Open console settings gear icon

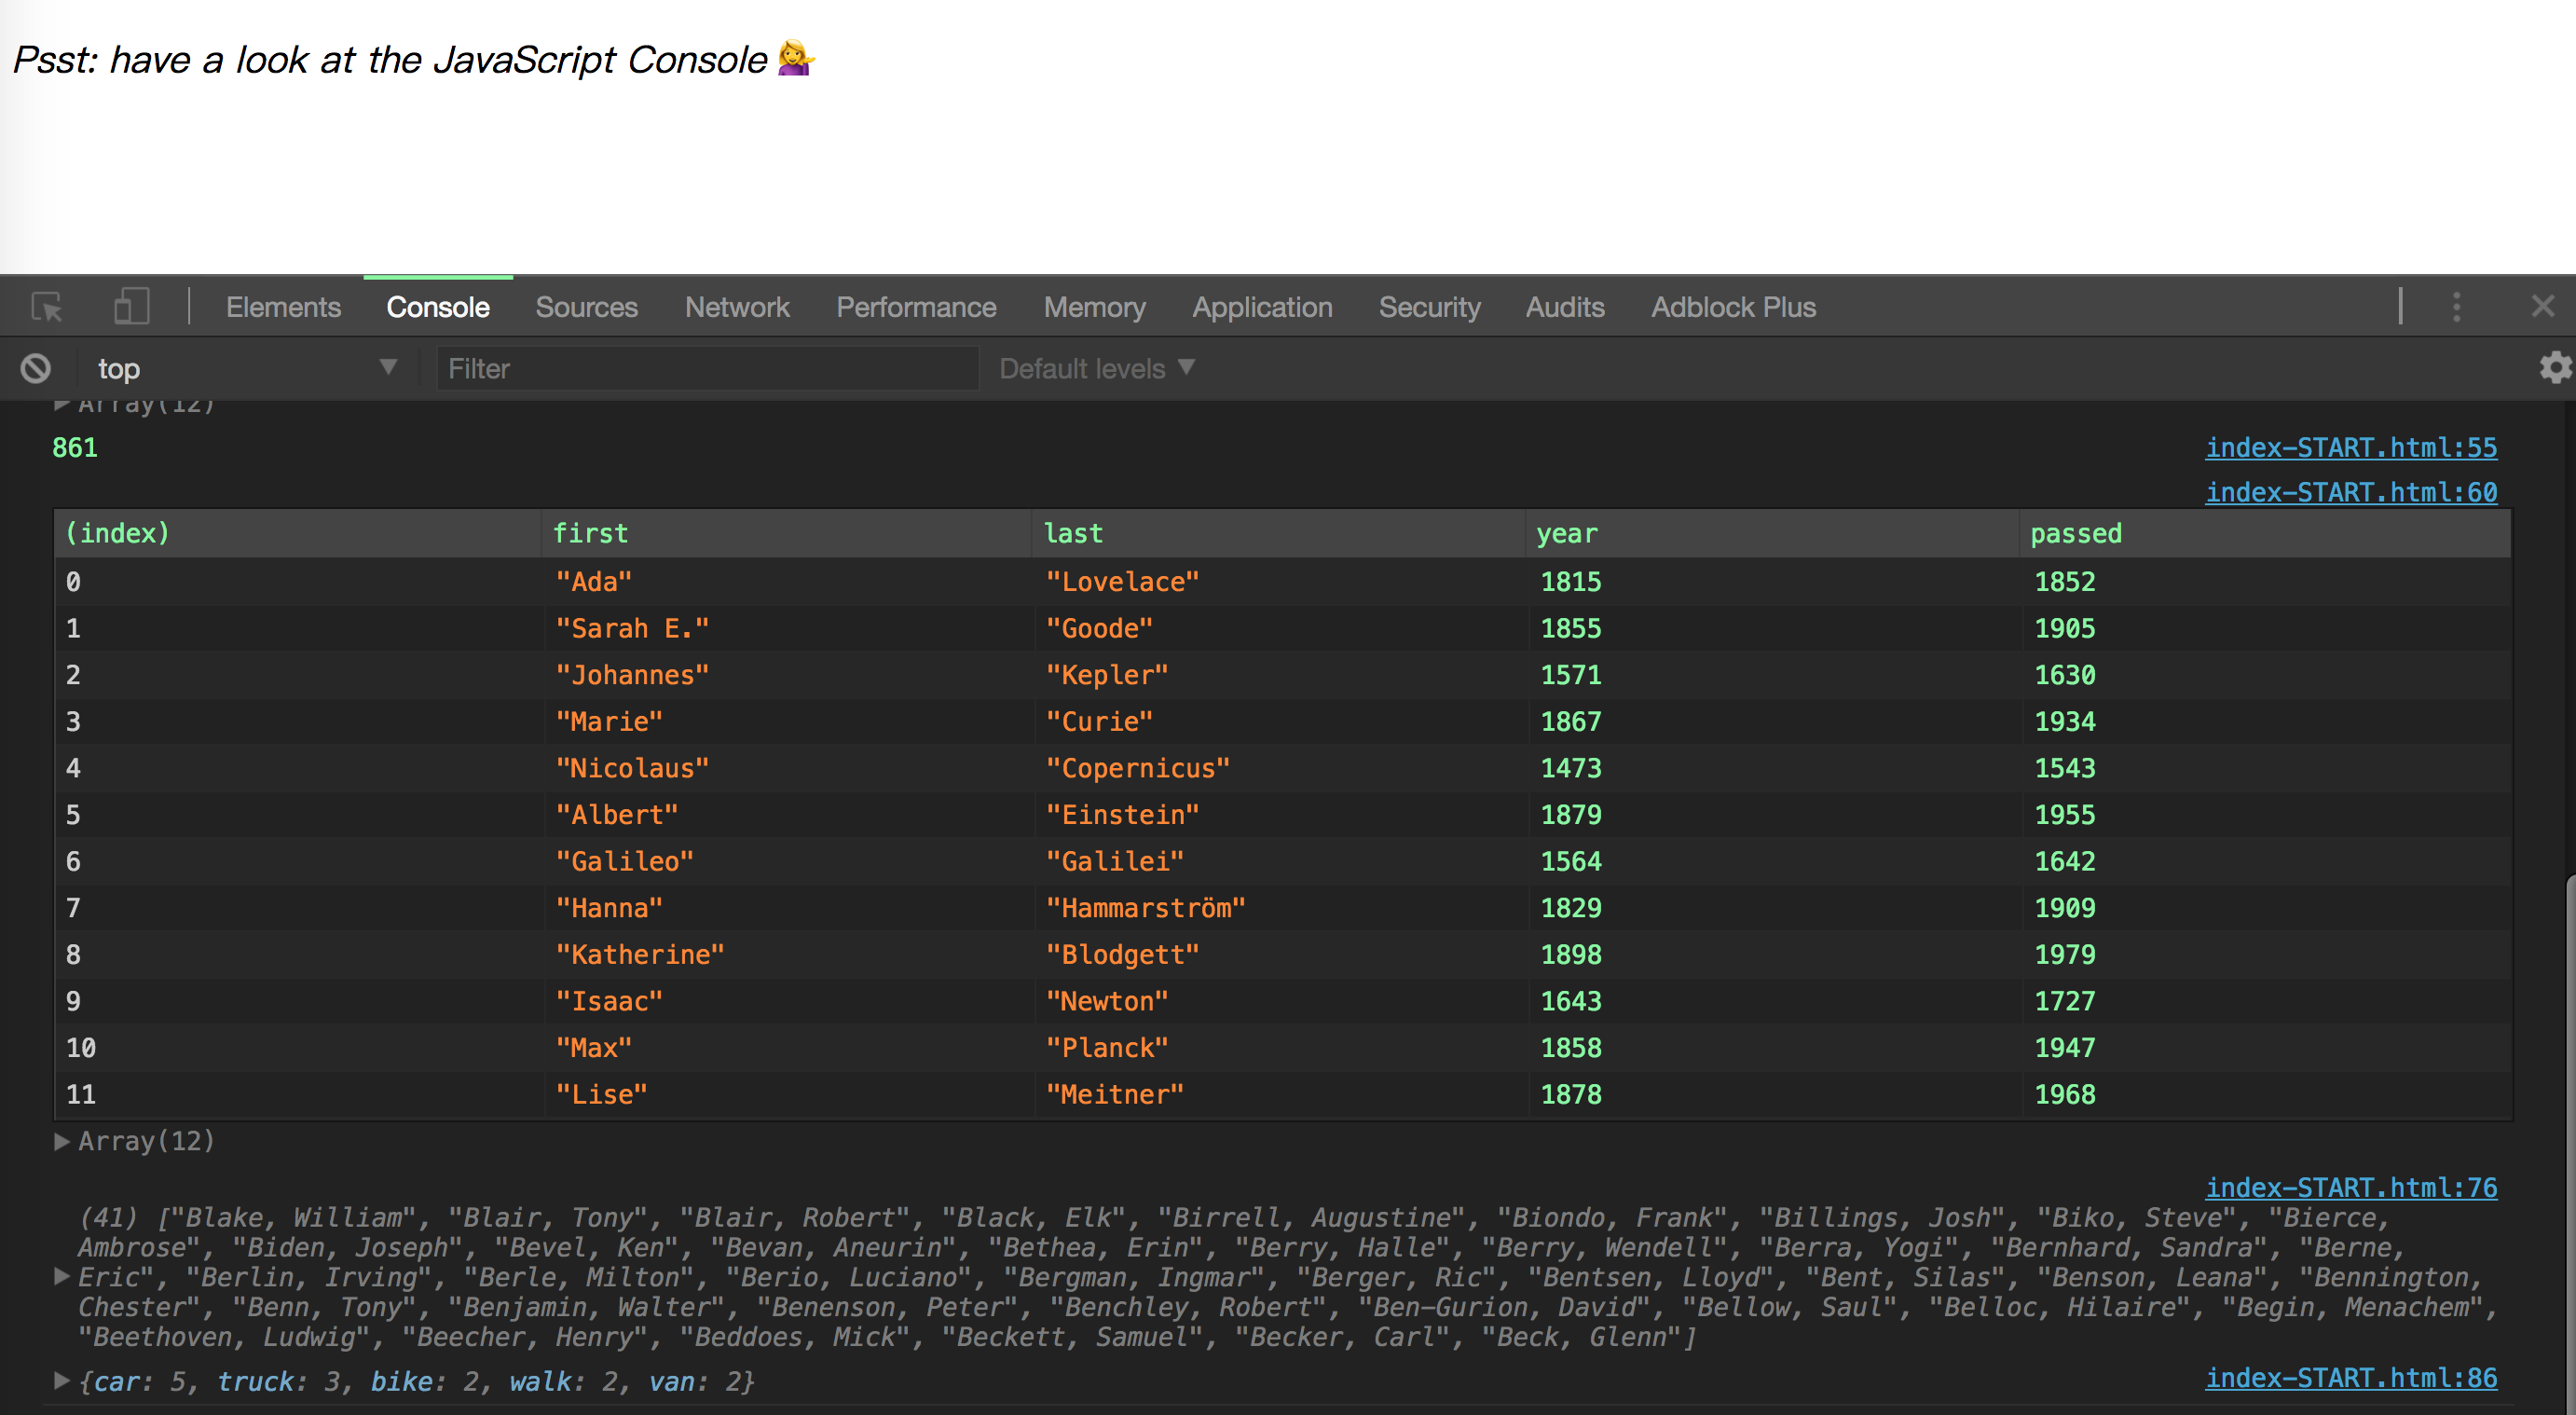[2555, 368]
